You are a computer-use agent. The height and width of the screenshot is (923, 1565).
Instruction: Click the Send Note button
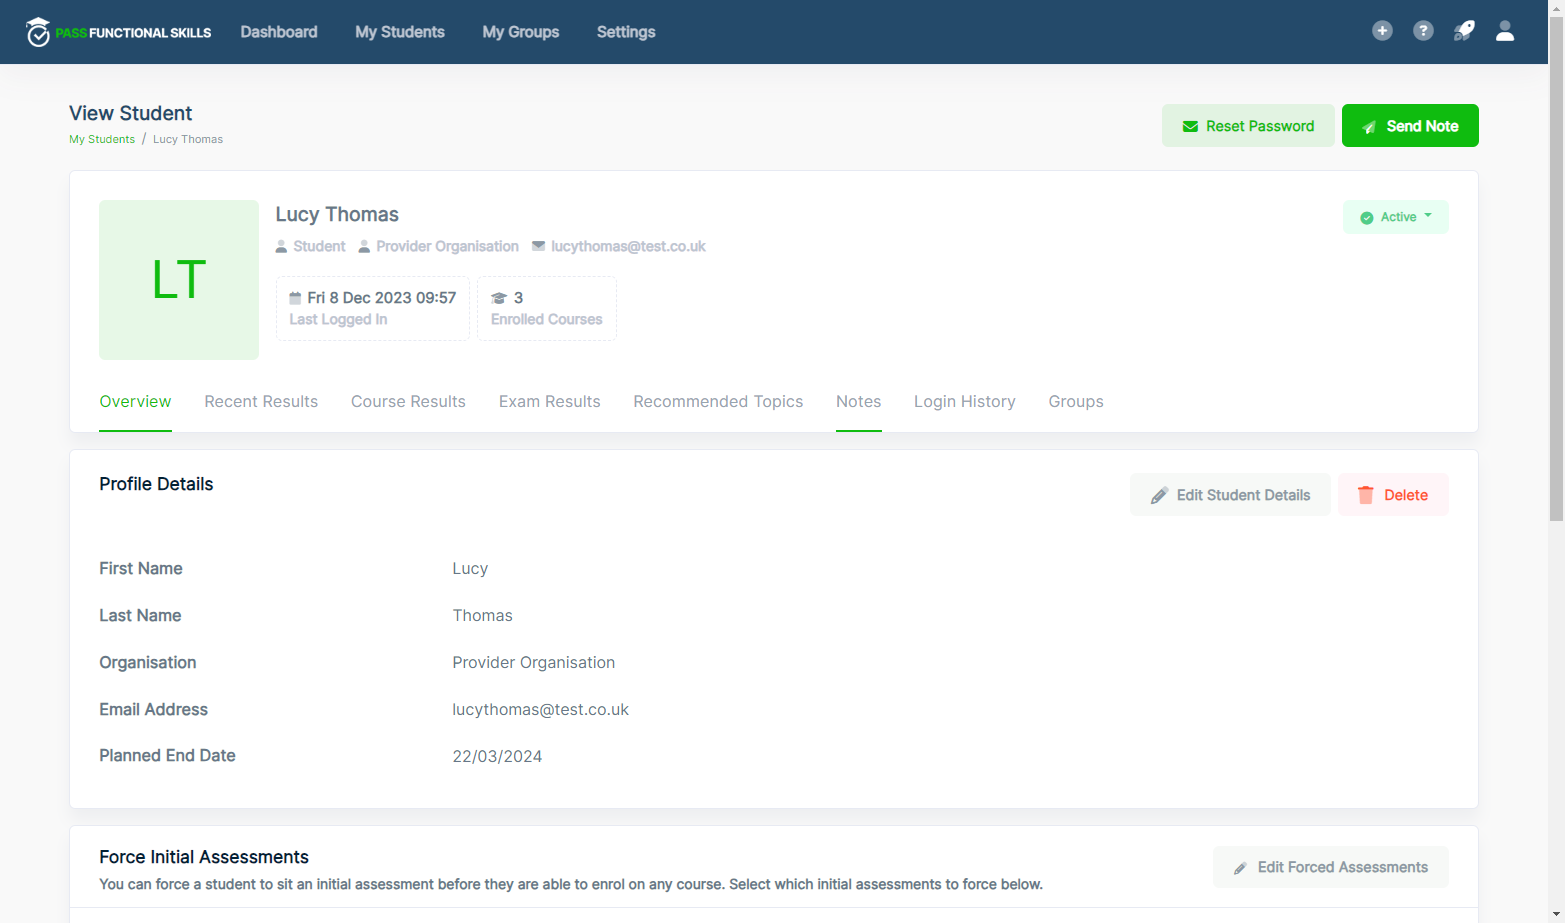coord(1410,126)
